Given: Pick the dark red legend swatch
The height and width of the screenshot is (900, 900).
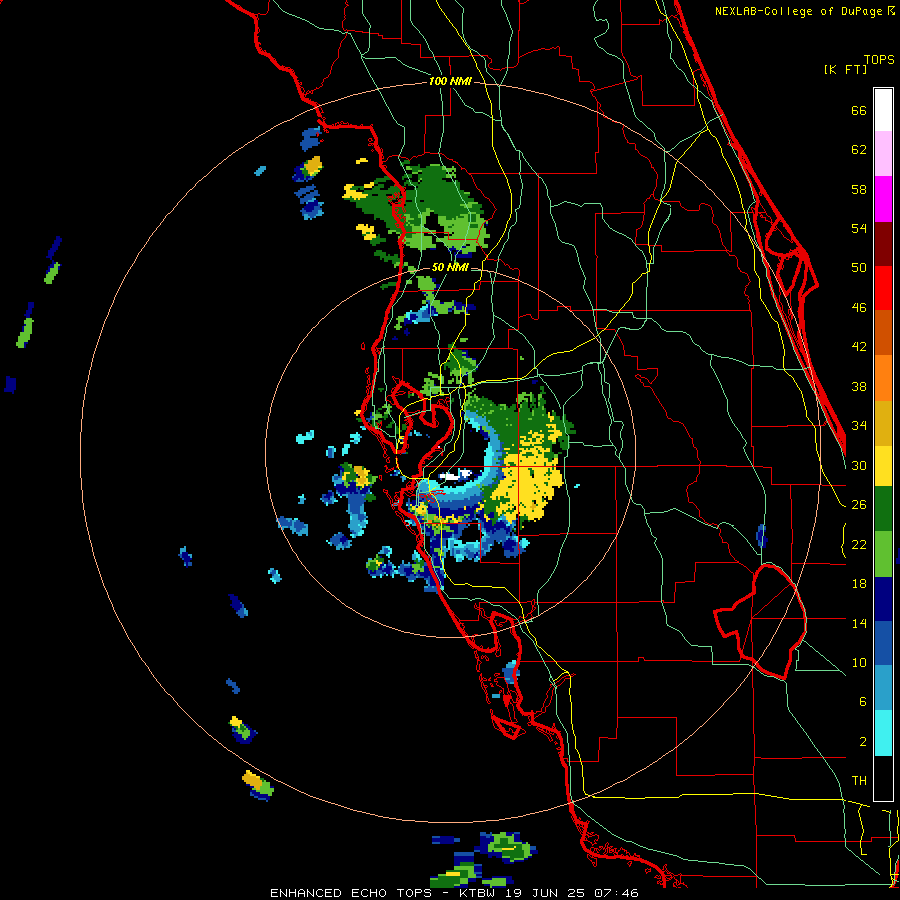Looking at the screenshot, I should 883,243.
